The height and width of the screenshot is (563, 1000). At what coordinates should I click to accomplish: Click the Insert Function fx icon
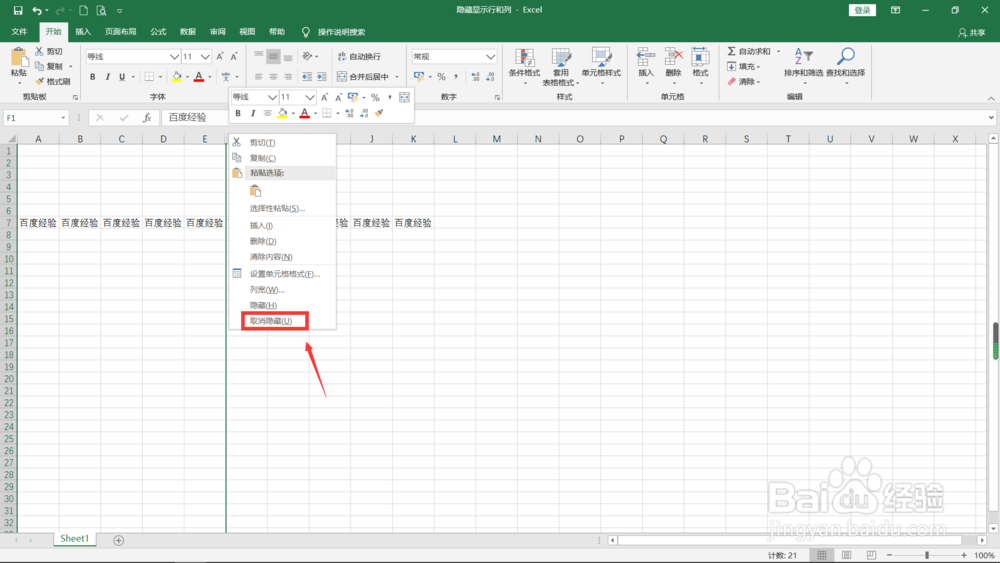pyautogui.click(x=147, y=118)
